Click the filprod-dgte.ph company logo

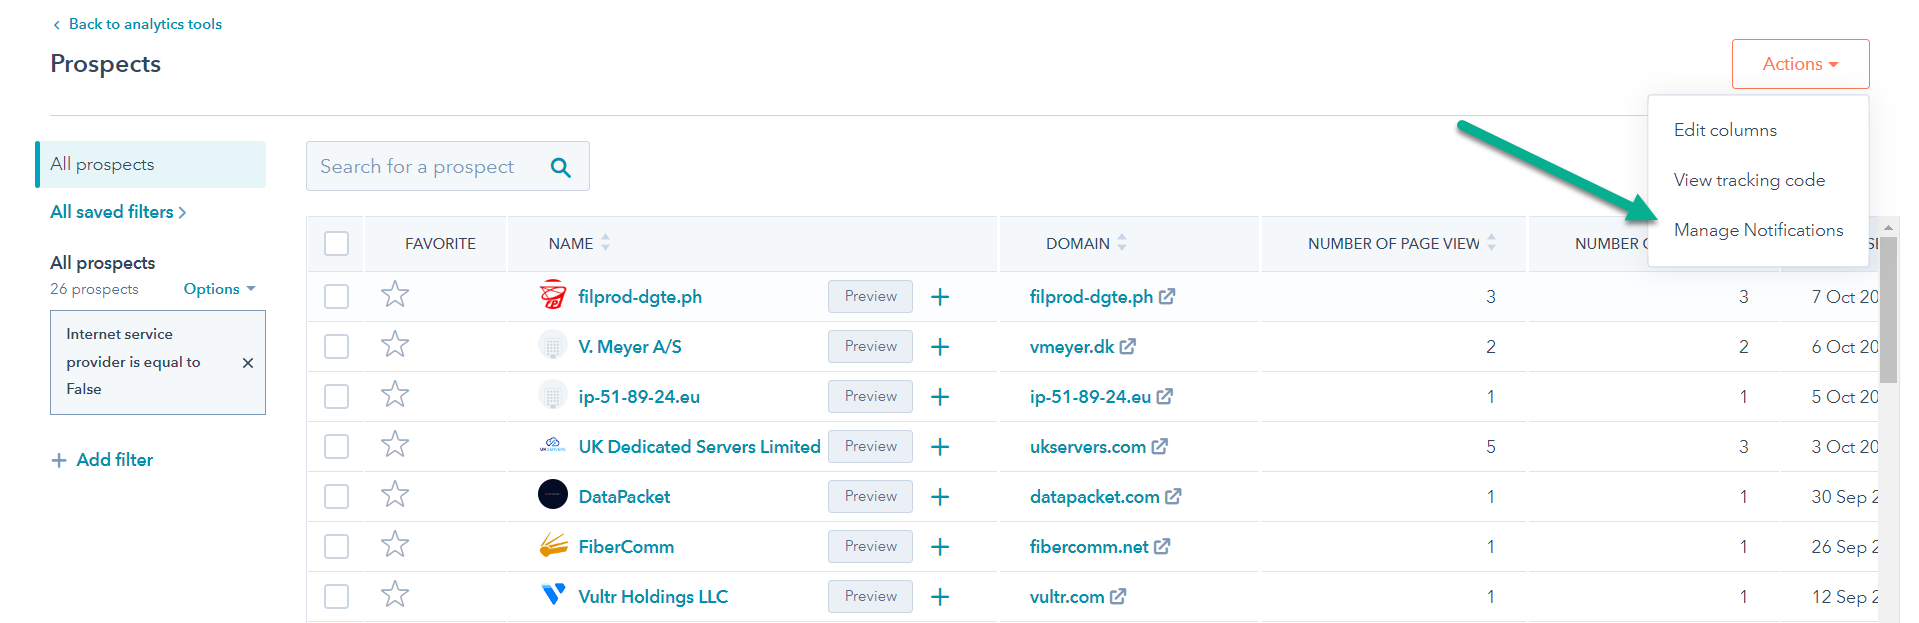553,295
